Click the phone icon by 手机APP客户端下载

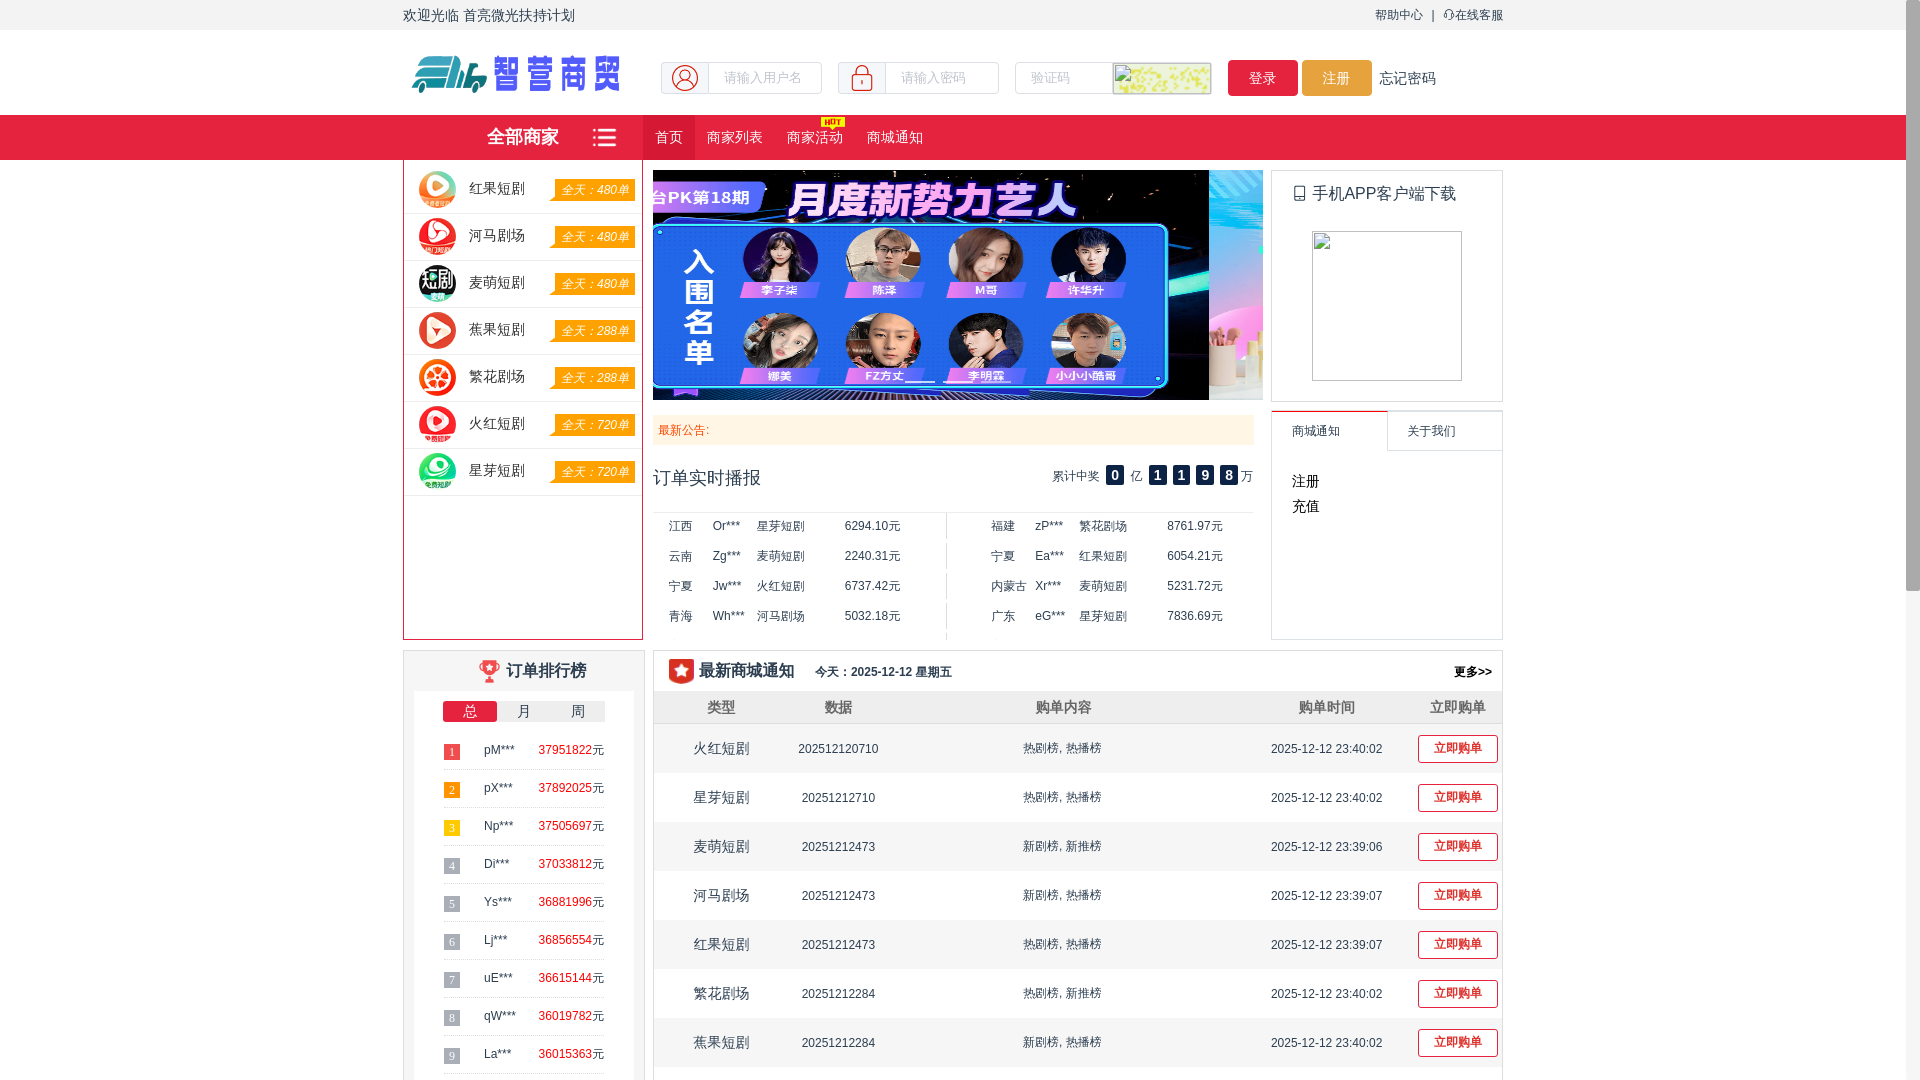(x=1300, y=194)
